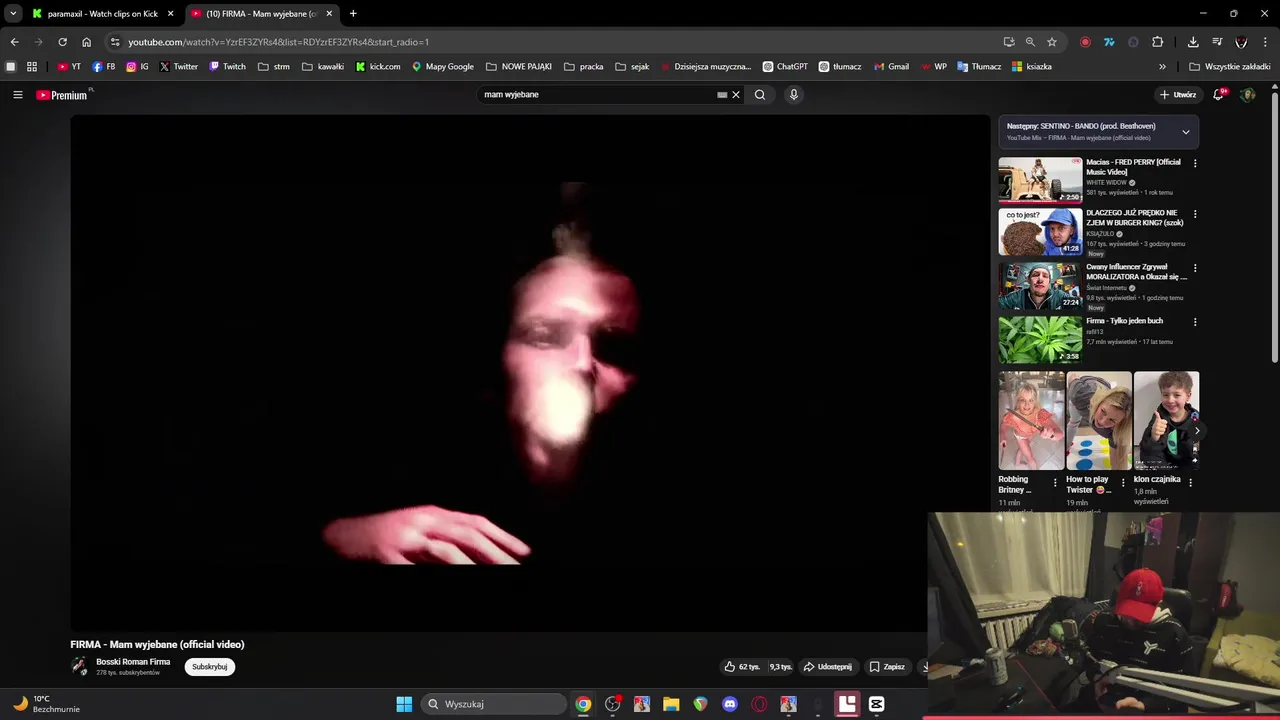This screenshot has width=1280, height=720.
Task: Show hidden bookmarks with the double chevron
Action: [x=1162, y=67]
